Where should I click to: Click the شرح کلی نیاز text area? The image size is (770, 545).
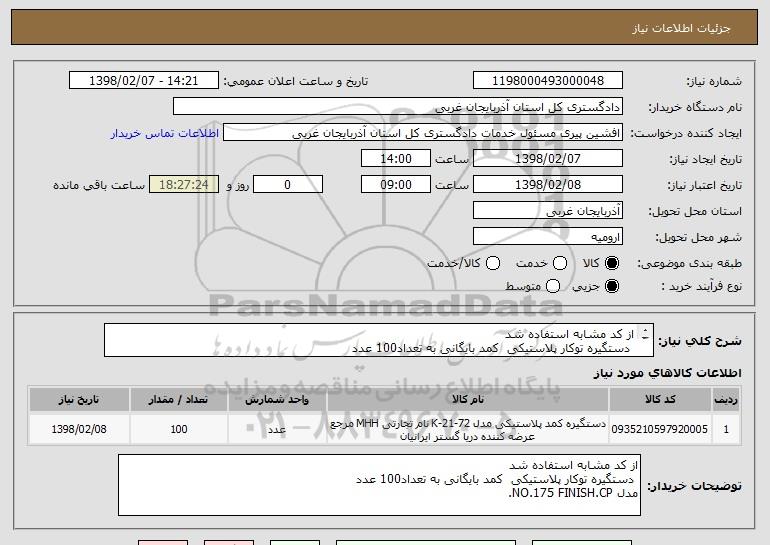point(379,340)
